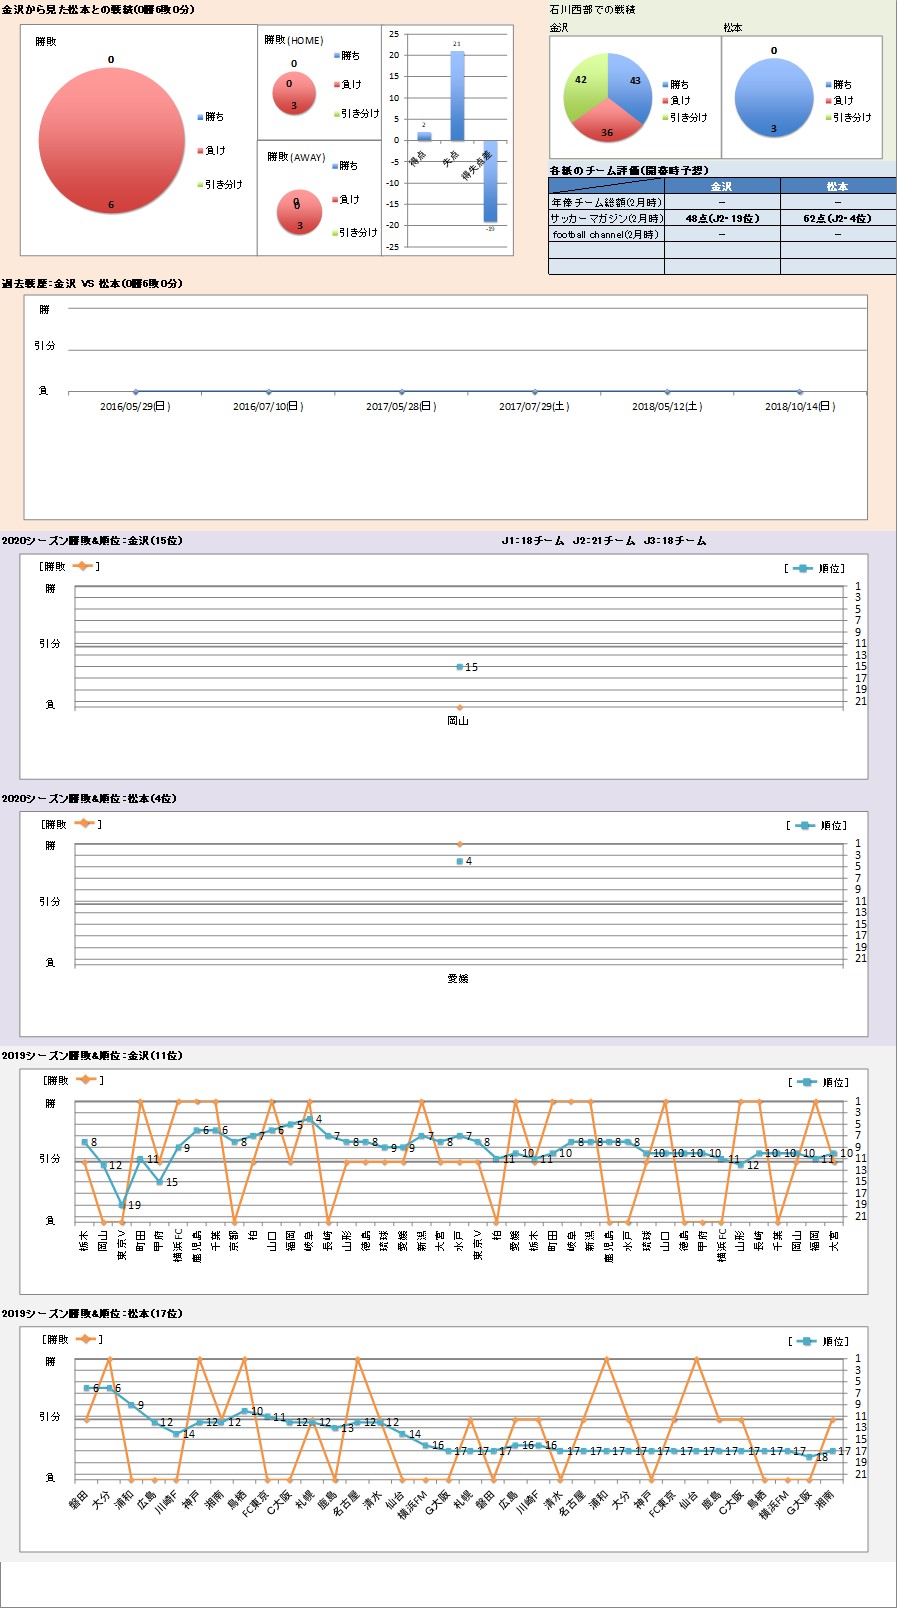Click the 松本 column header in the evaluation table
The width and height of the screenshot is (897, 1608).
(x=838, y=186)
